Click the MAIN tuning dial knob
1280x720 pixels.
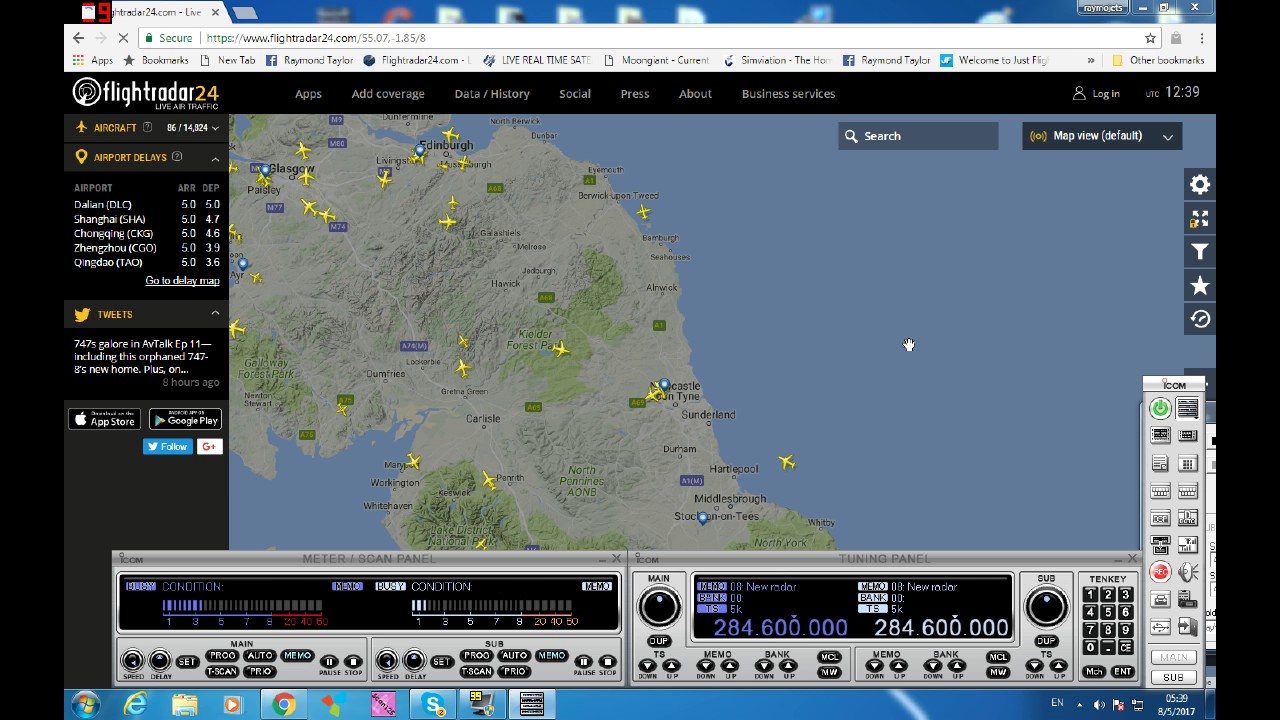coord(659,605)
